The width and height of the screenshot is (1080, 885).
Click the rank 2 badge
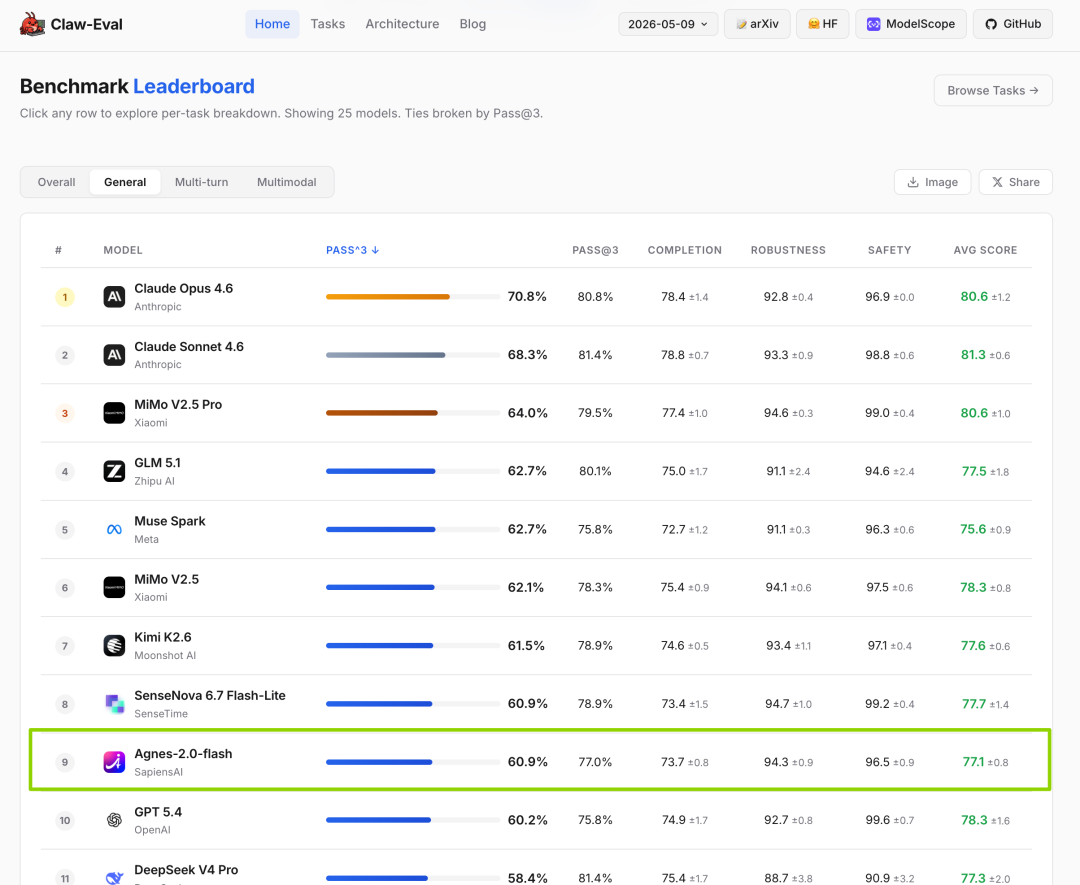click(x=65, y=355)
